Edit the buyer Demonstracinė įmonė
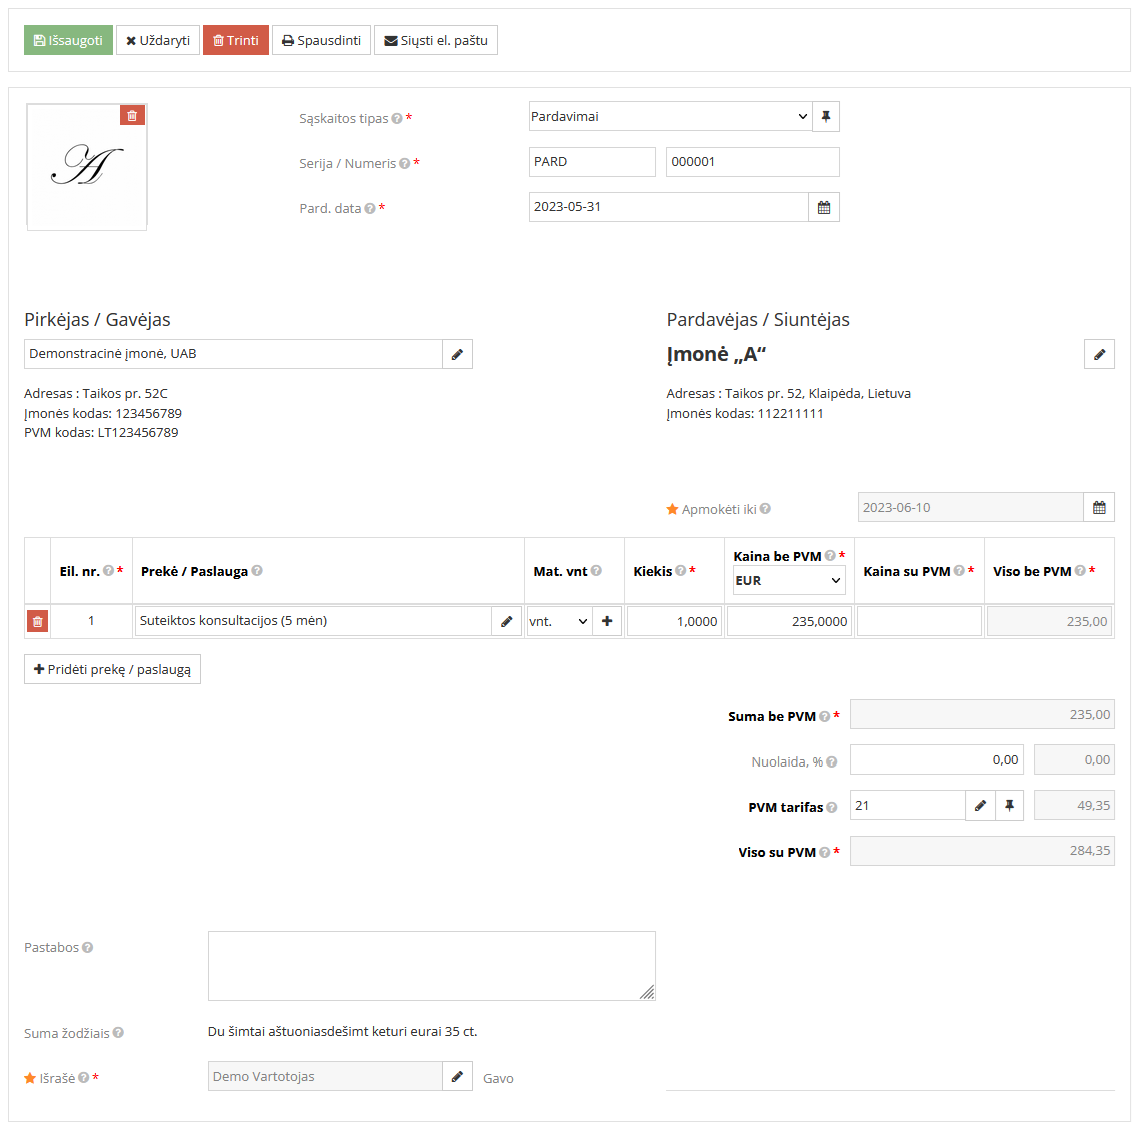 pos(457,354)
